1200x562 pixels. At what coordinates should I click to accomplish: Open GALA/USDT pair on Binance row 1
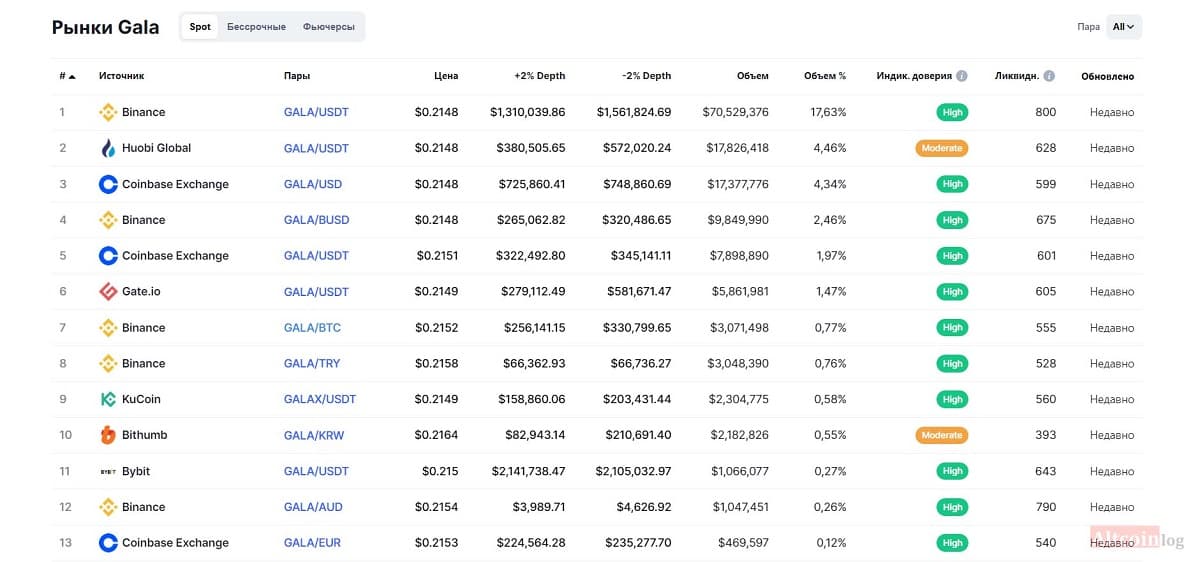pyautogui.click(x=316, y=112)
